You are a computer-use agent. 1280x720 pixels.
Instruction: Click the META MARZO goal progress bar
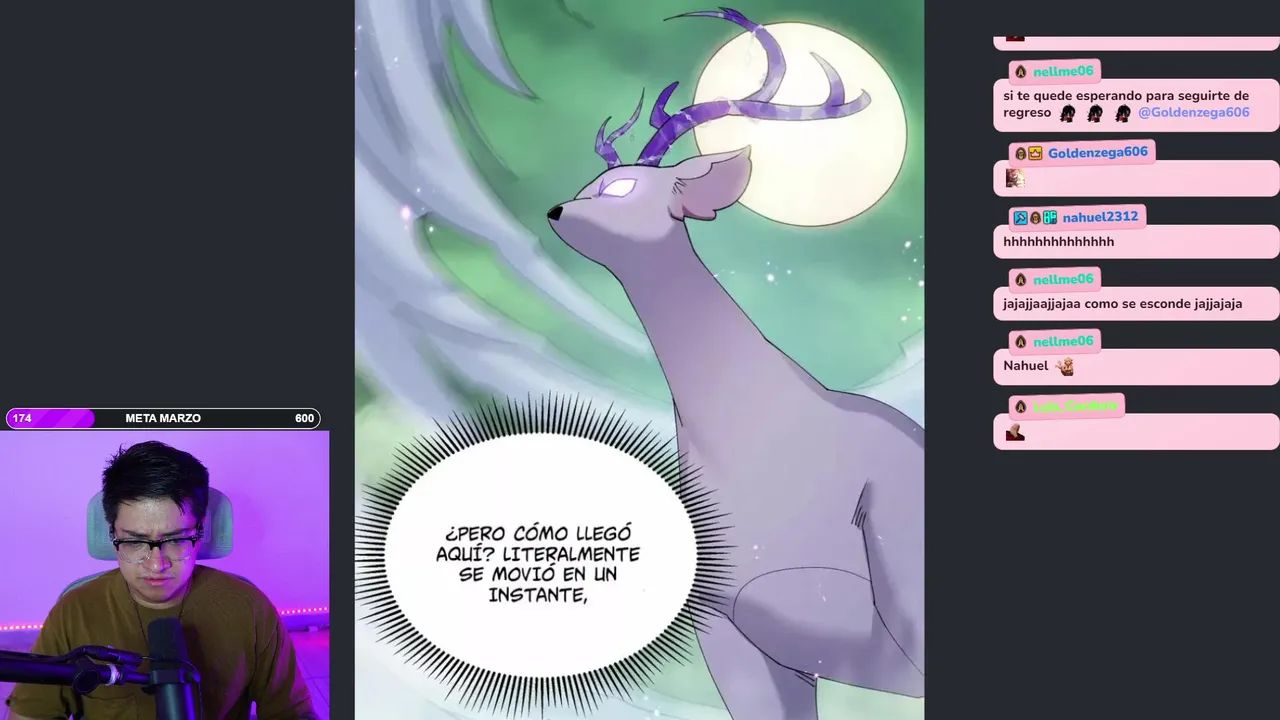(x=163, y=418)
